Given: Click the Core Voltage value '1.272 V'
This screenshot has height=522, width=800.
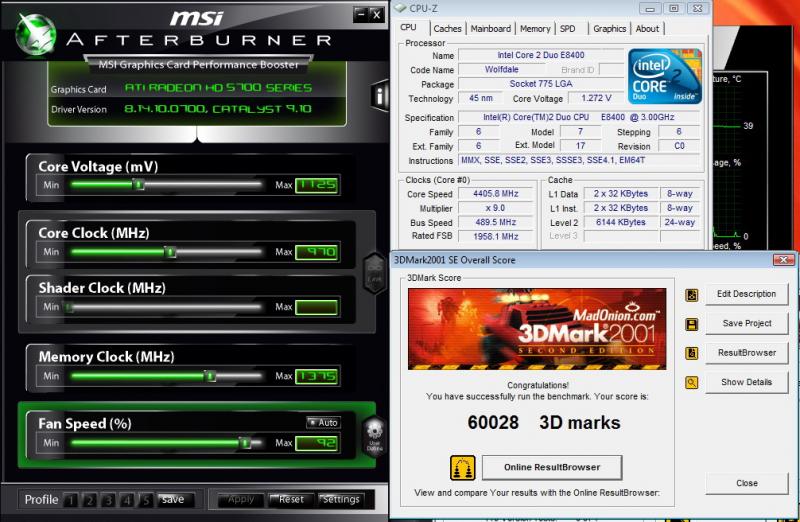Looking at the screenshot, I should tap(595, 98).
